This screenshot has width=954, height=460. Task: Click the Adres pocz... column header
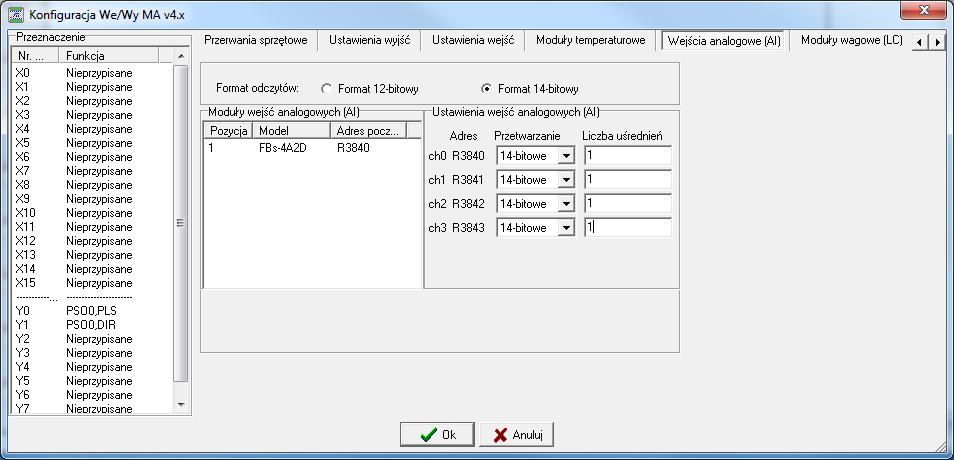tap(369, 131)
